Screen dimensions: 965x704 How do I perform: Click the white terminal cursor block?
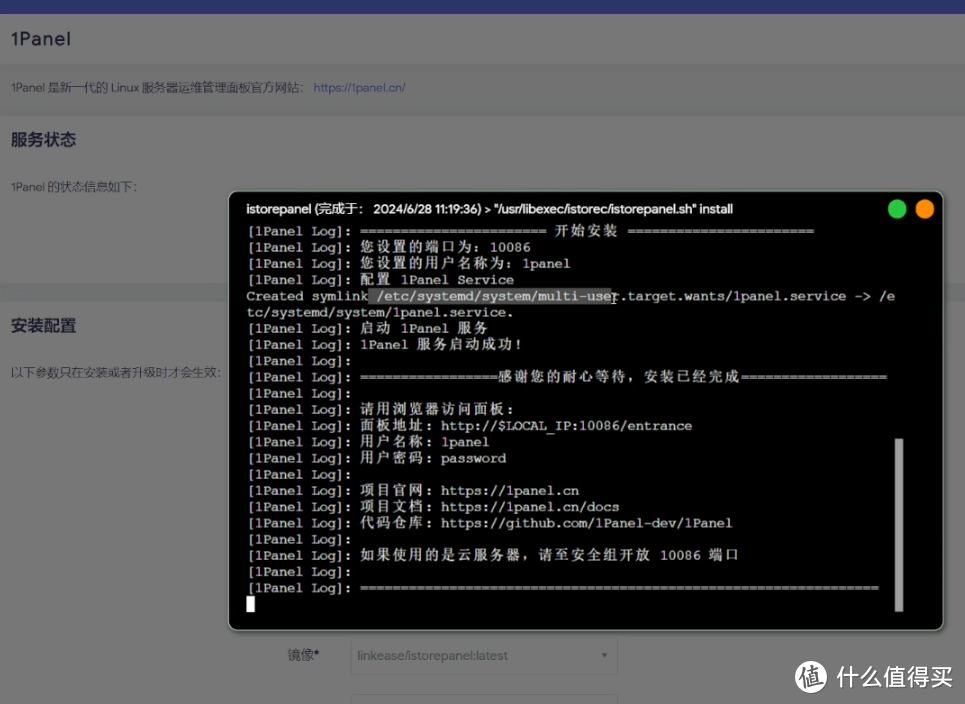click(x=251, y=603)
